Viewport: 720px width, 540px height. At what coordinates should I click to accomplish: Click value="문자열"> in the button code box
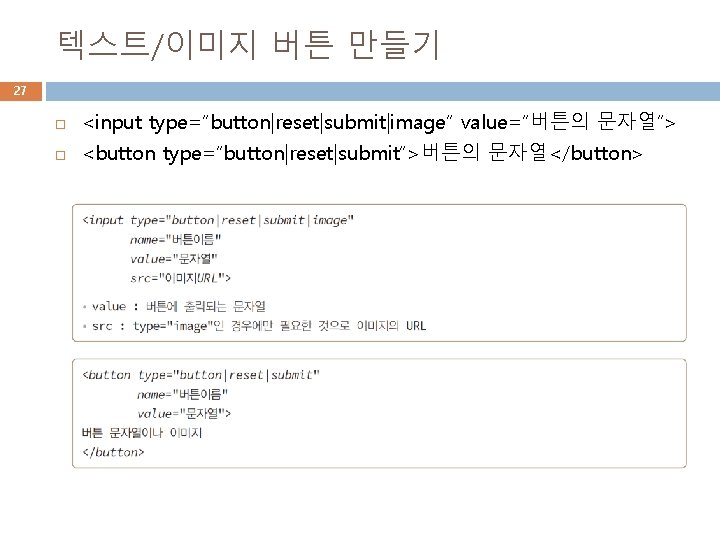pyautogui.click(x=184, y=413)
